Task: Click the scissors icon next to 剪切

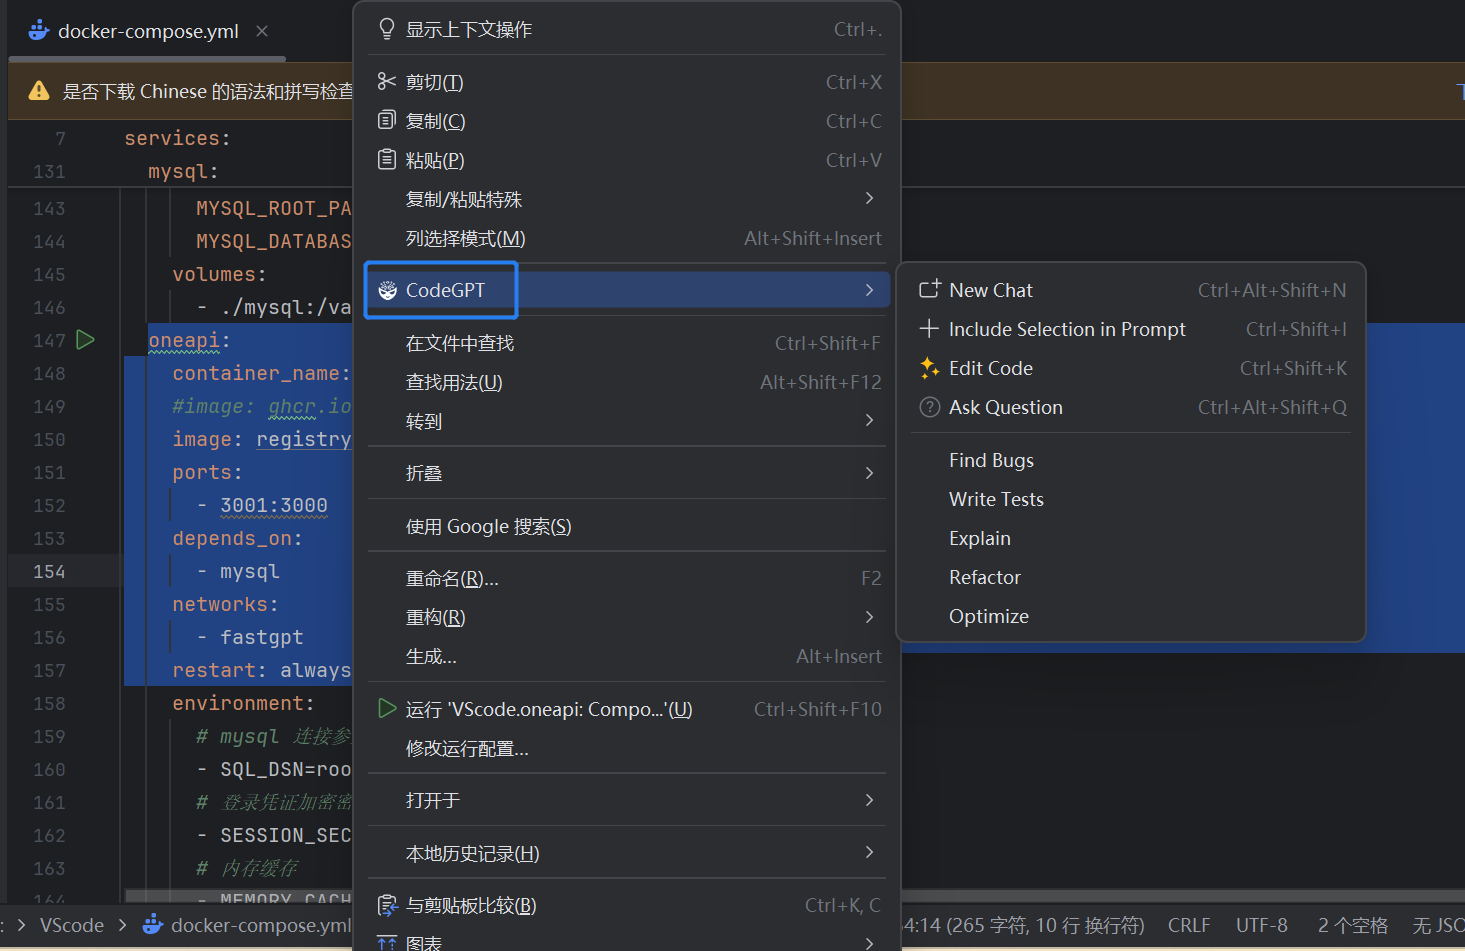Action: point(387,82)
